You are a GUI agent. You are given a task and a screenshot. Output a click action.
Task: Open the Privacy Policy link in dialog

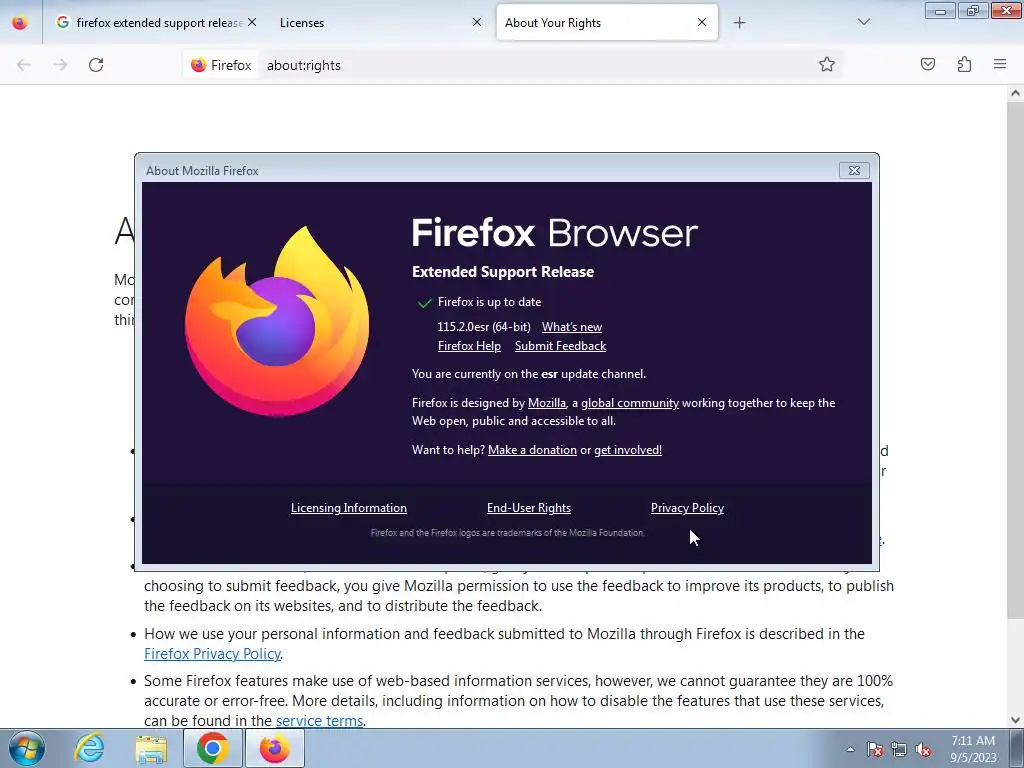[687, 508]
